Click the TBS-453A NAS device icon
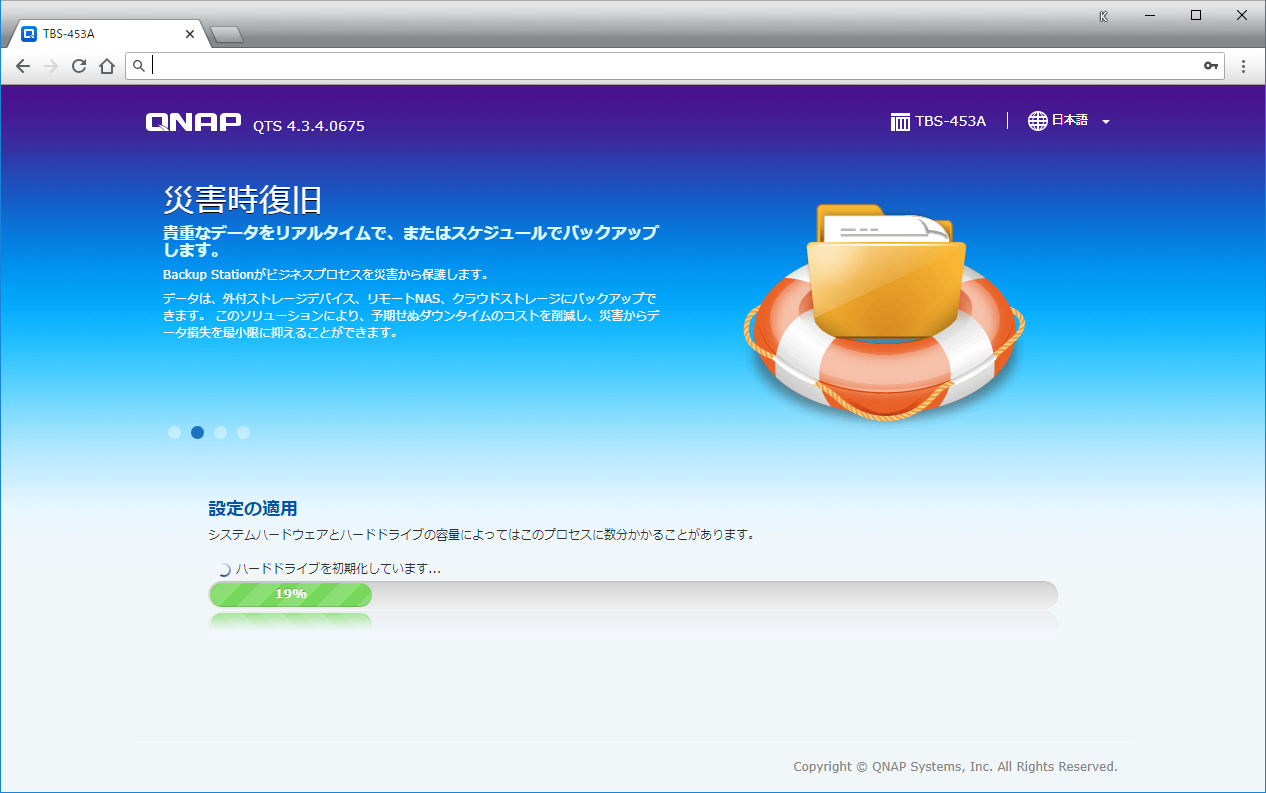 (900, 121)
